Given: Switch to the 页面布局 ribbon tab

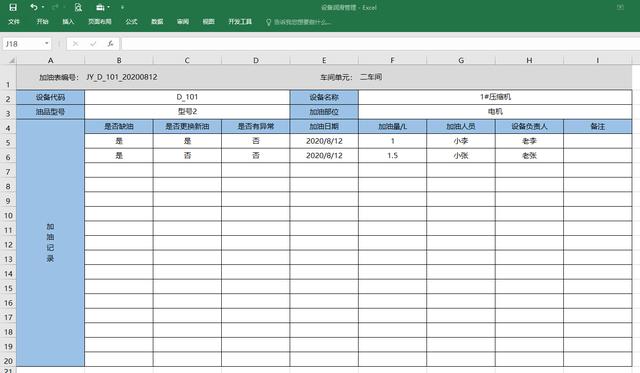Looking at the screenshot, I should (100, 22).
